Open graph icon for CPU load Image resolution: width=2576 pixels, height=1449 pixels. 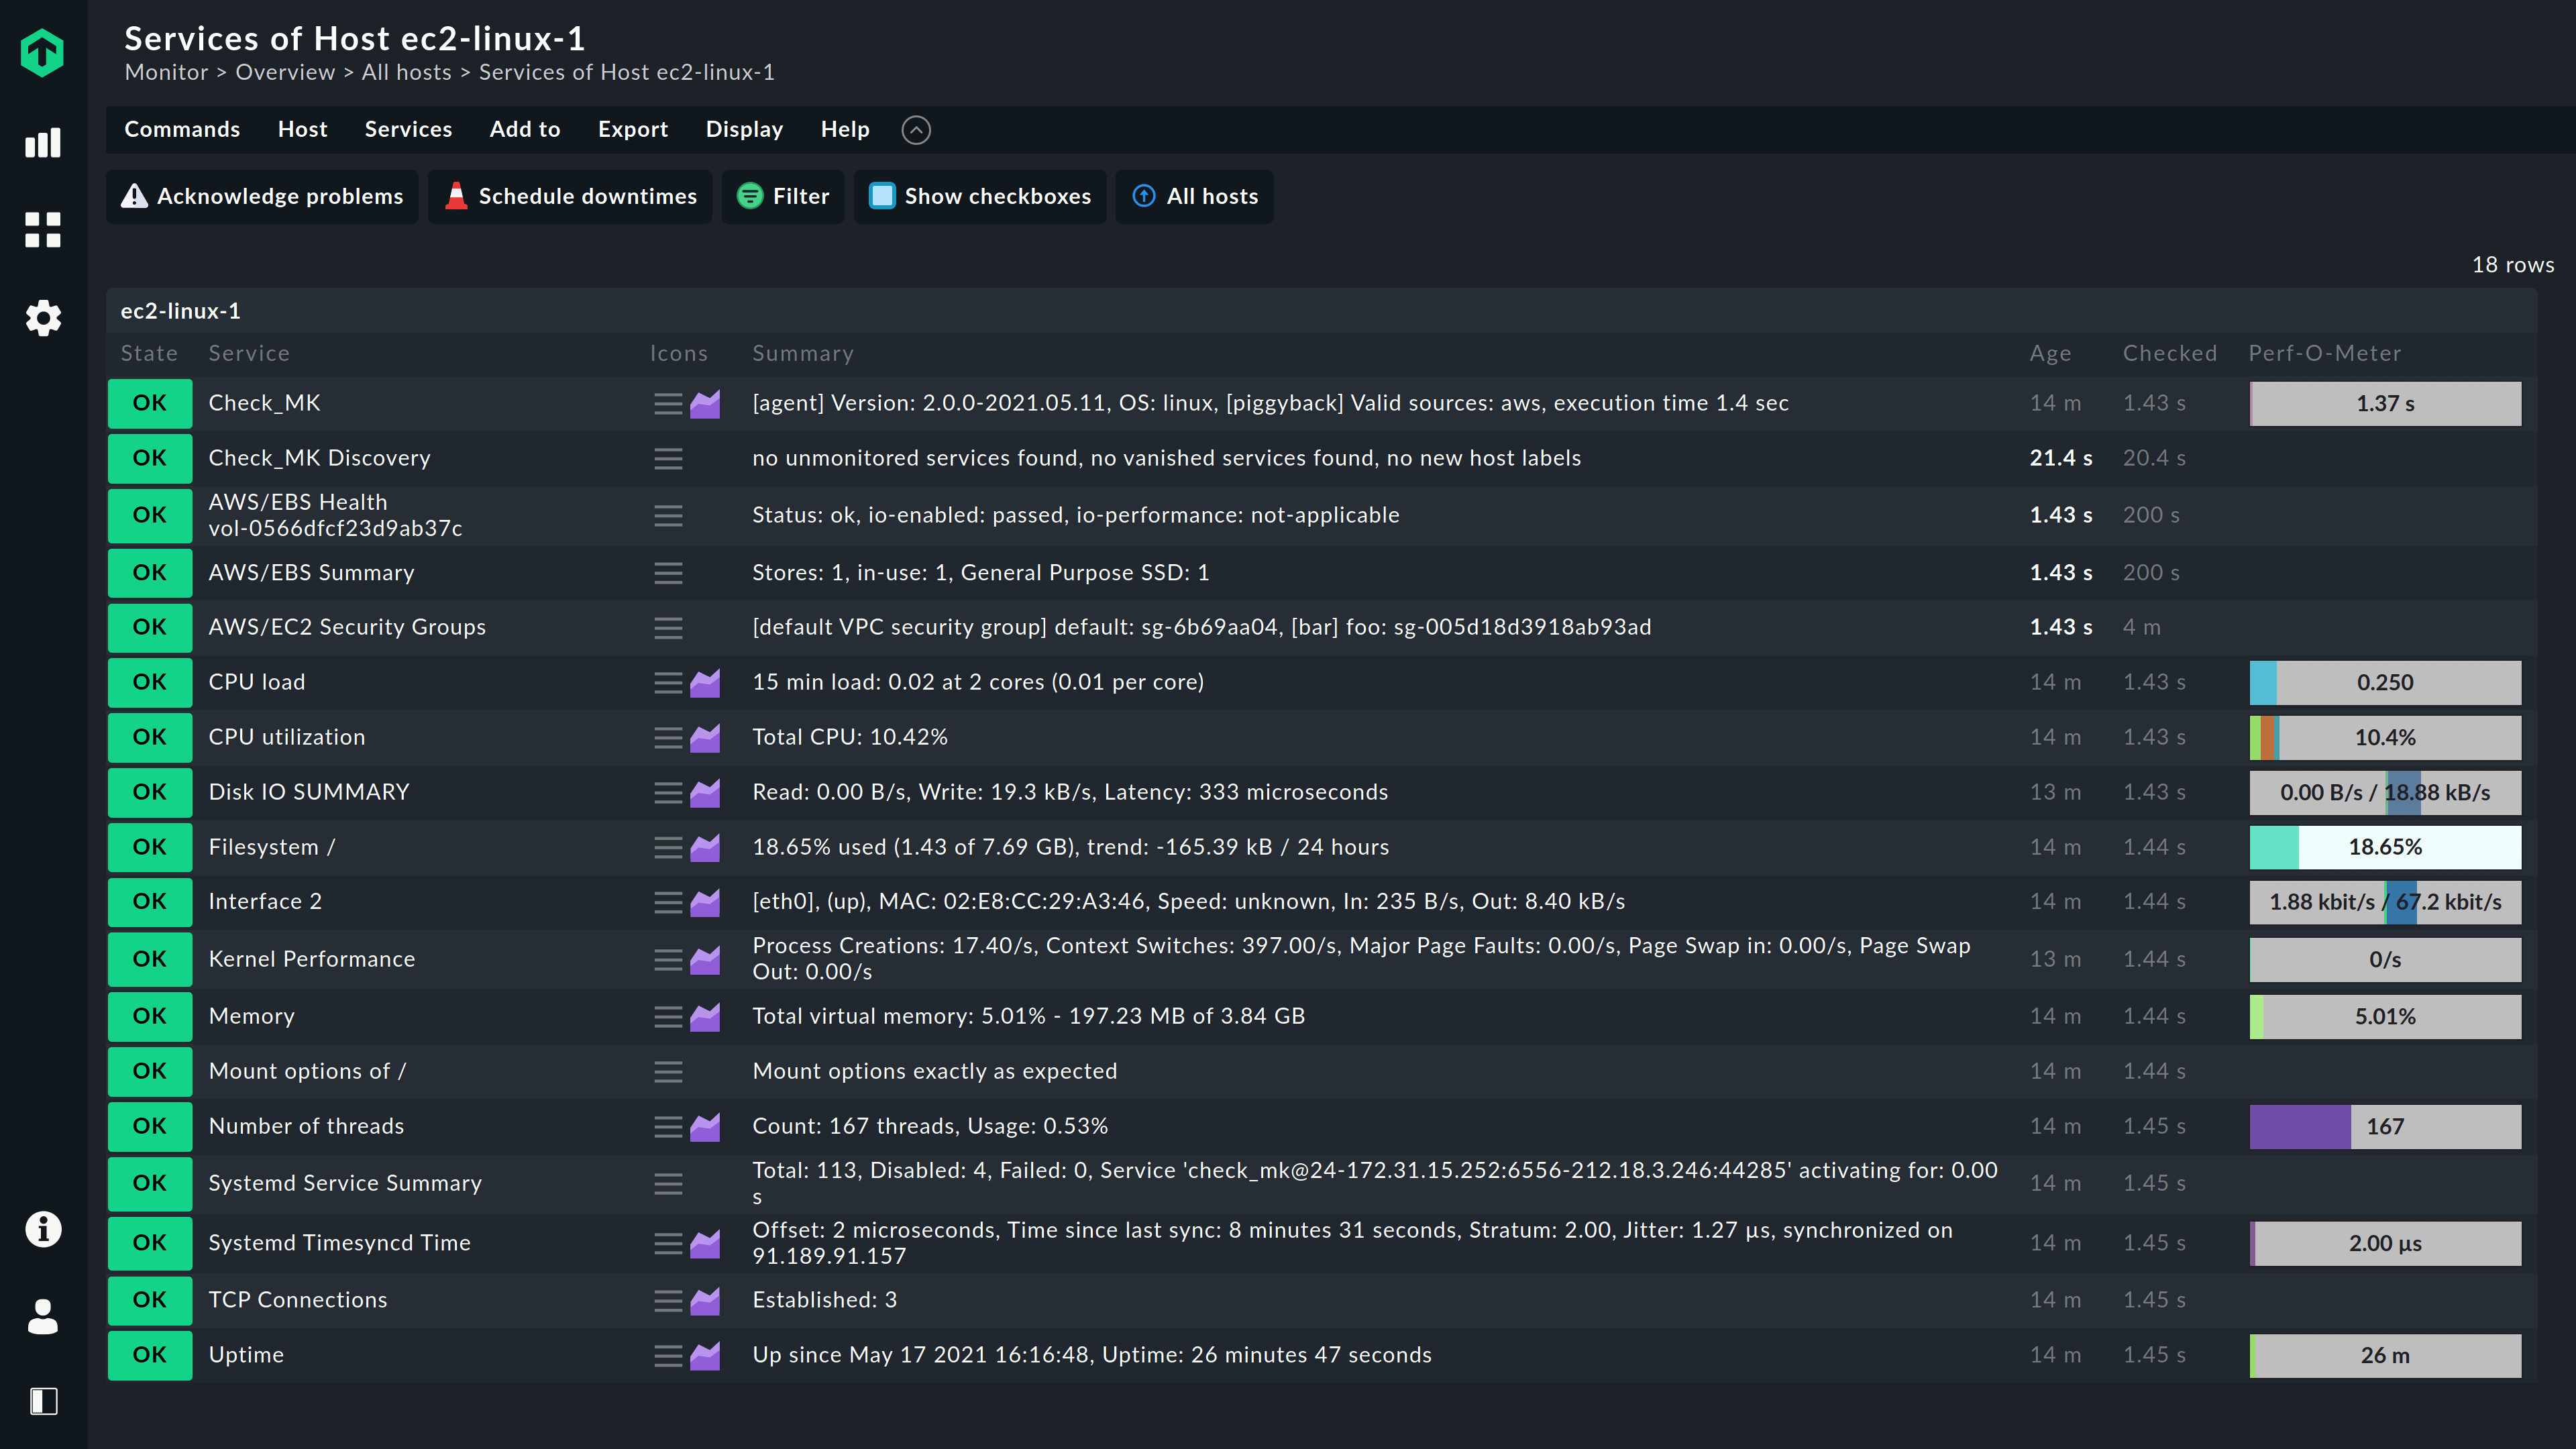pos(705,683)
